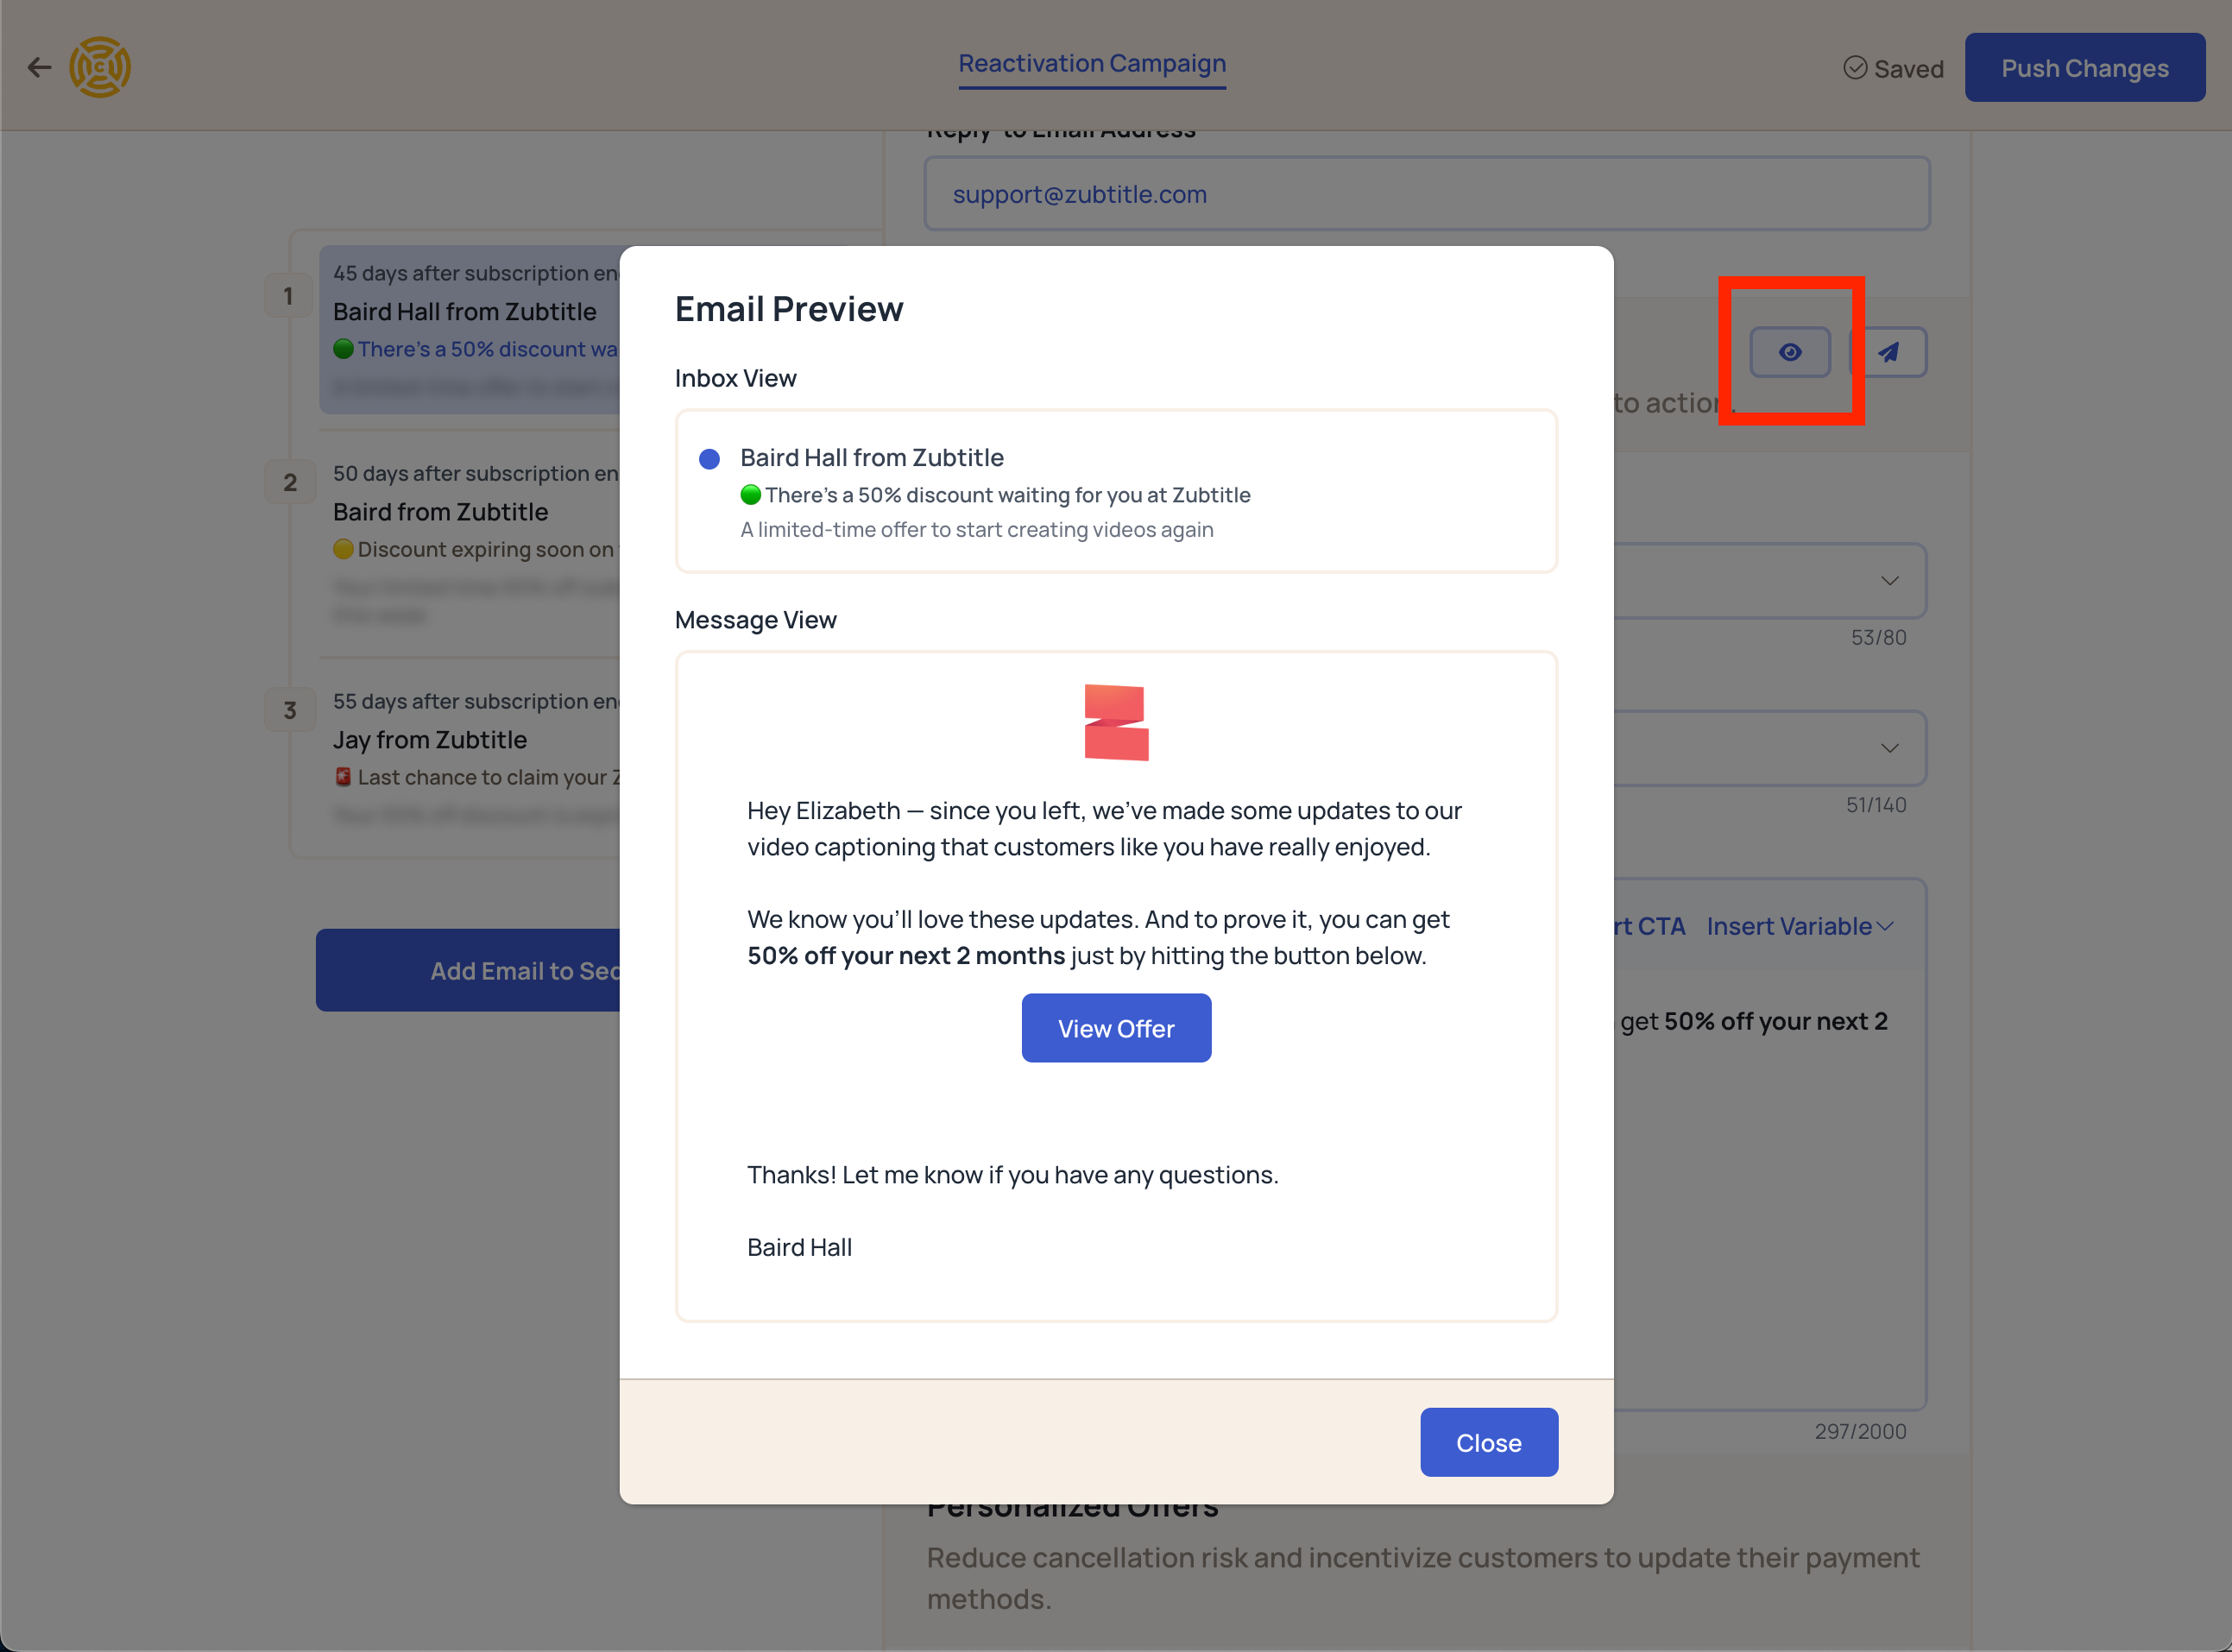Click the Saved checkmark status icon
Viewport: 2232px width, 1652px height.
point(1855,68)
